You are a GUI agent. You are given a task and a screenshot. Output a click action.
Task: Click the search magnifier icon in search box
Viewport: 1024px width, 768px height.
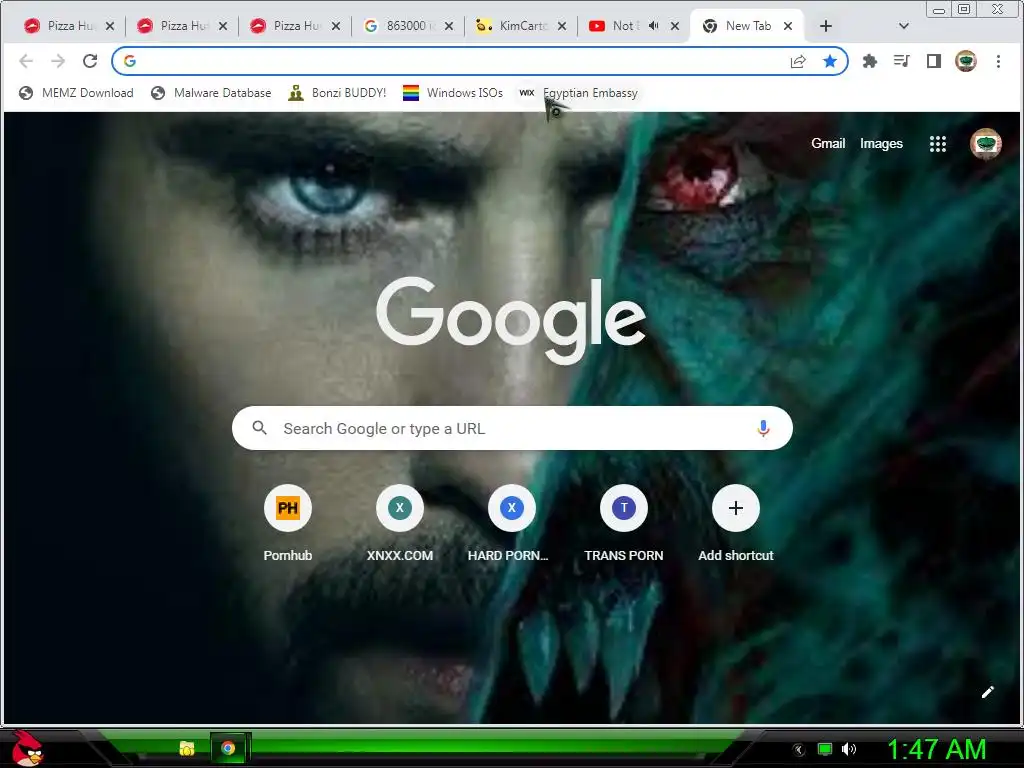259,428
